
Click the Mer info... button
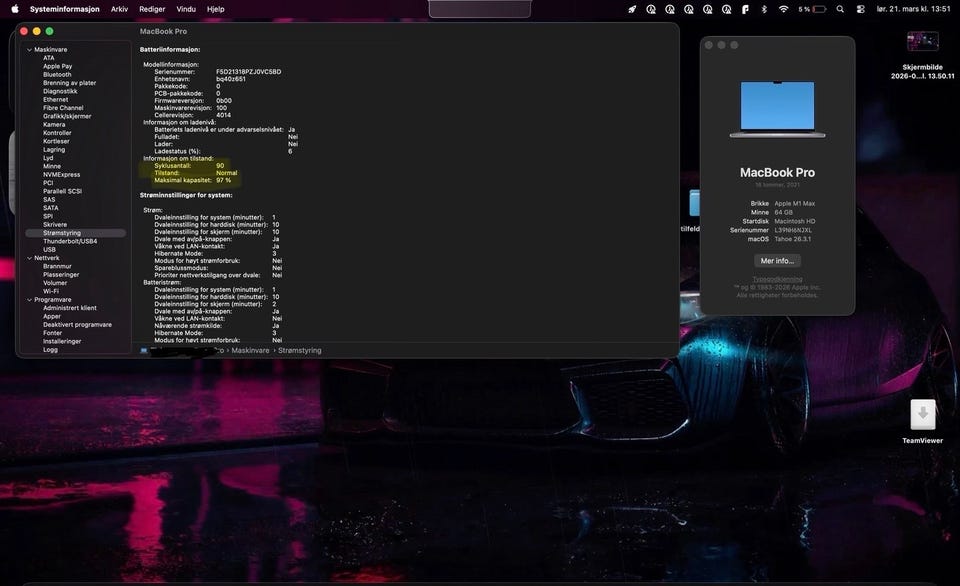pyautogui.click(x=777, y=261)
